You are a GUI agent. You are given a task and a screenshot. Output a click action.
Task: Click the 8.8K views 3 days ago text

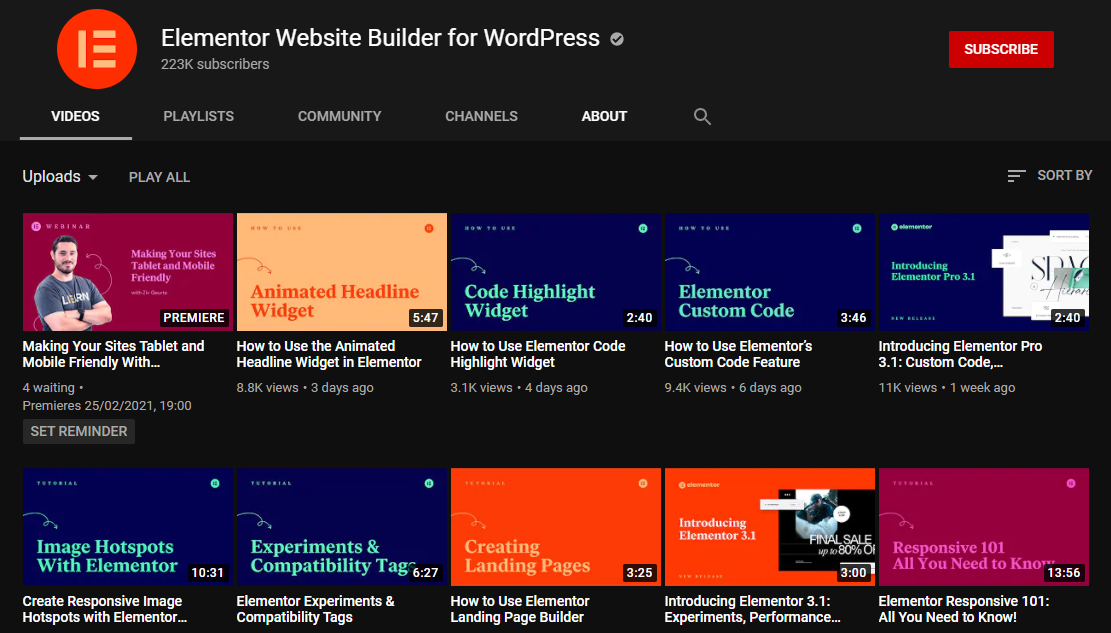point(305,388)
